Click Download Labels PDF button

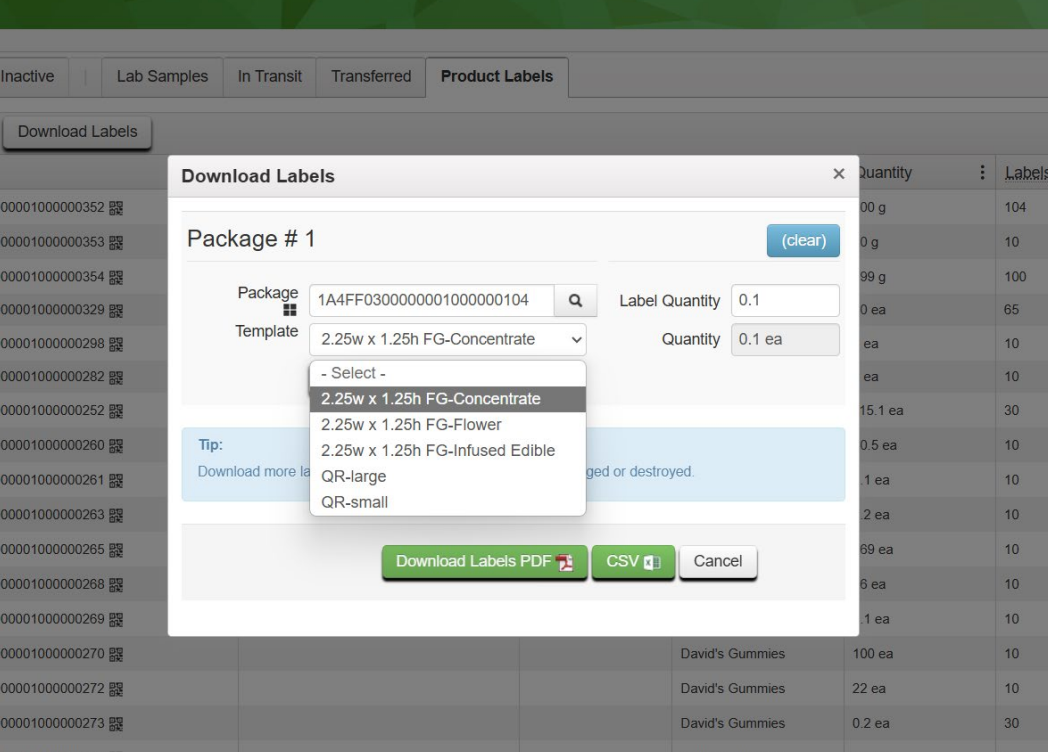(x=485, y=562)
